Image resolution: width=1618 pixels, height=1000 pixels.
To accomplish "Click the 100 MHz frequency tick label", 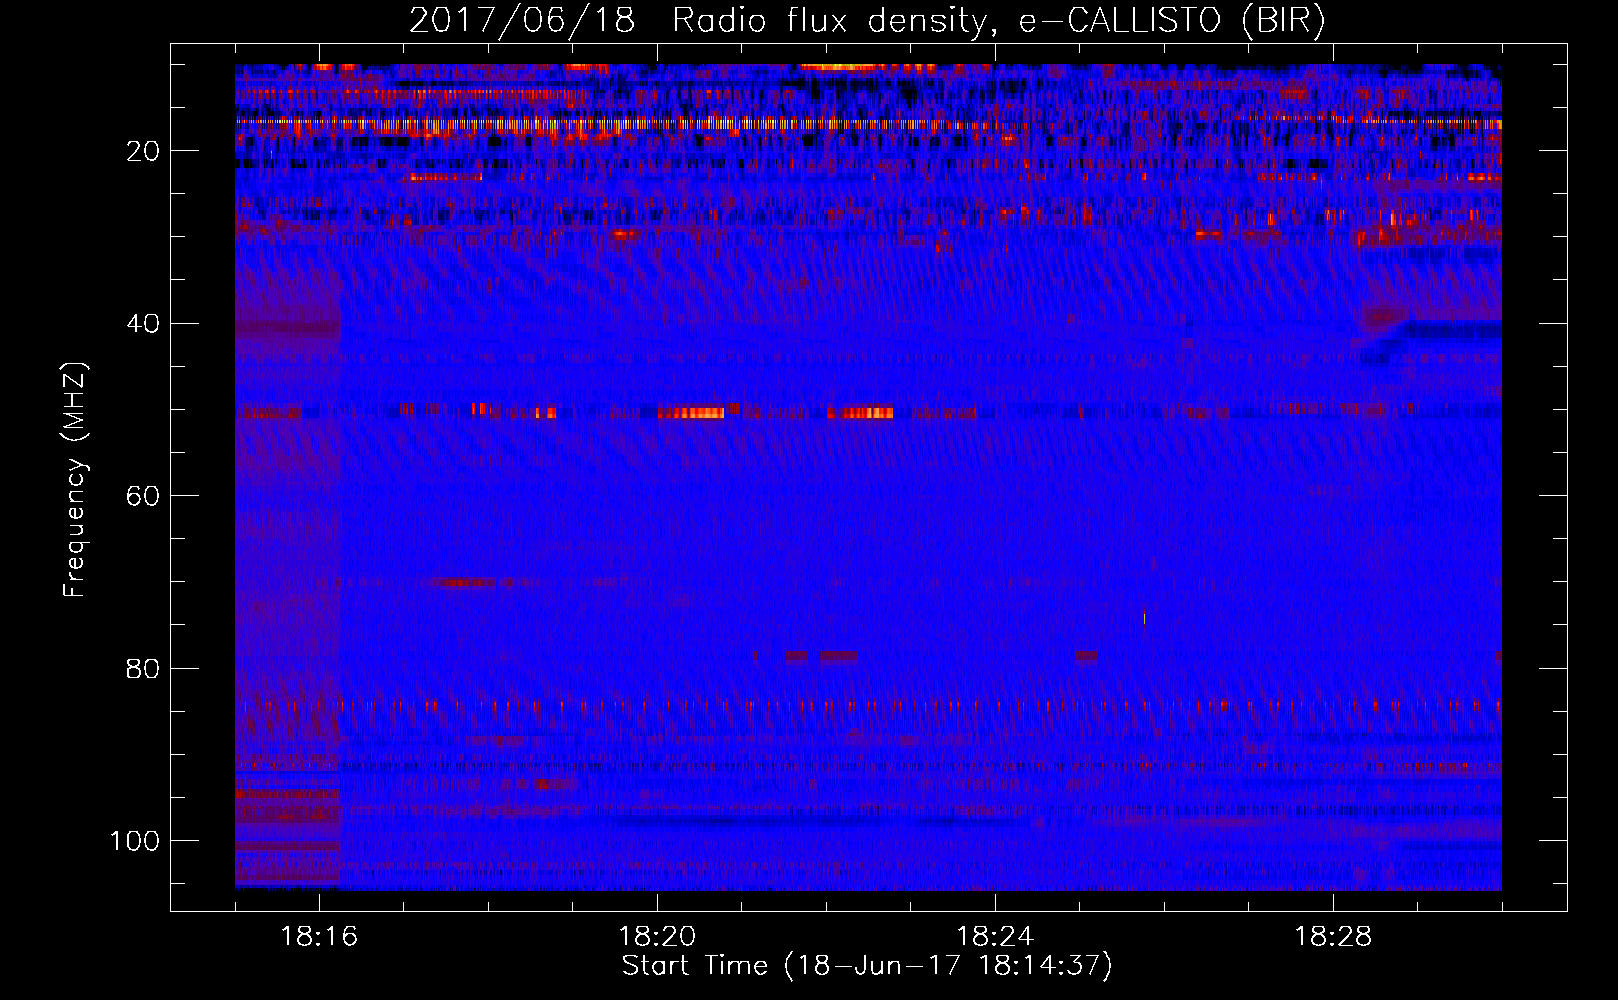I will pos(134,841).
